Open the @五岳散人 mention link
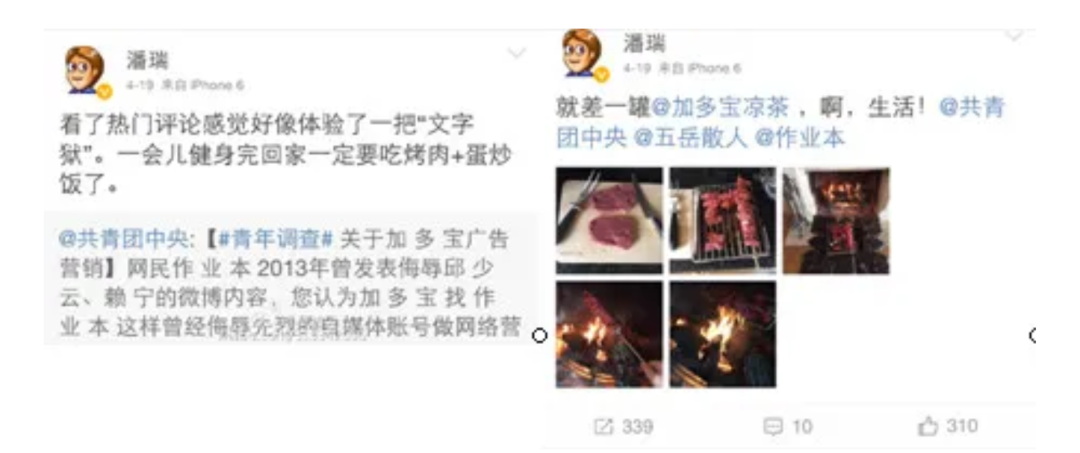Screen dimensions: 1080x453 [690, 138]
